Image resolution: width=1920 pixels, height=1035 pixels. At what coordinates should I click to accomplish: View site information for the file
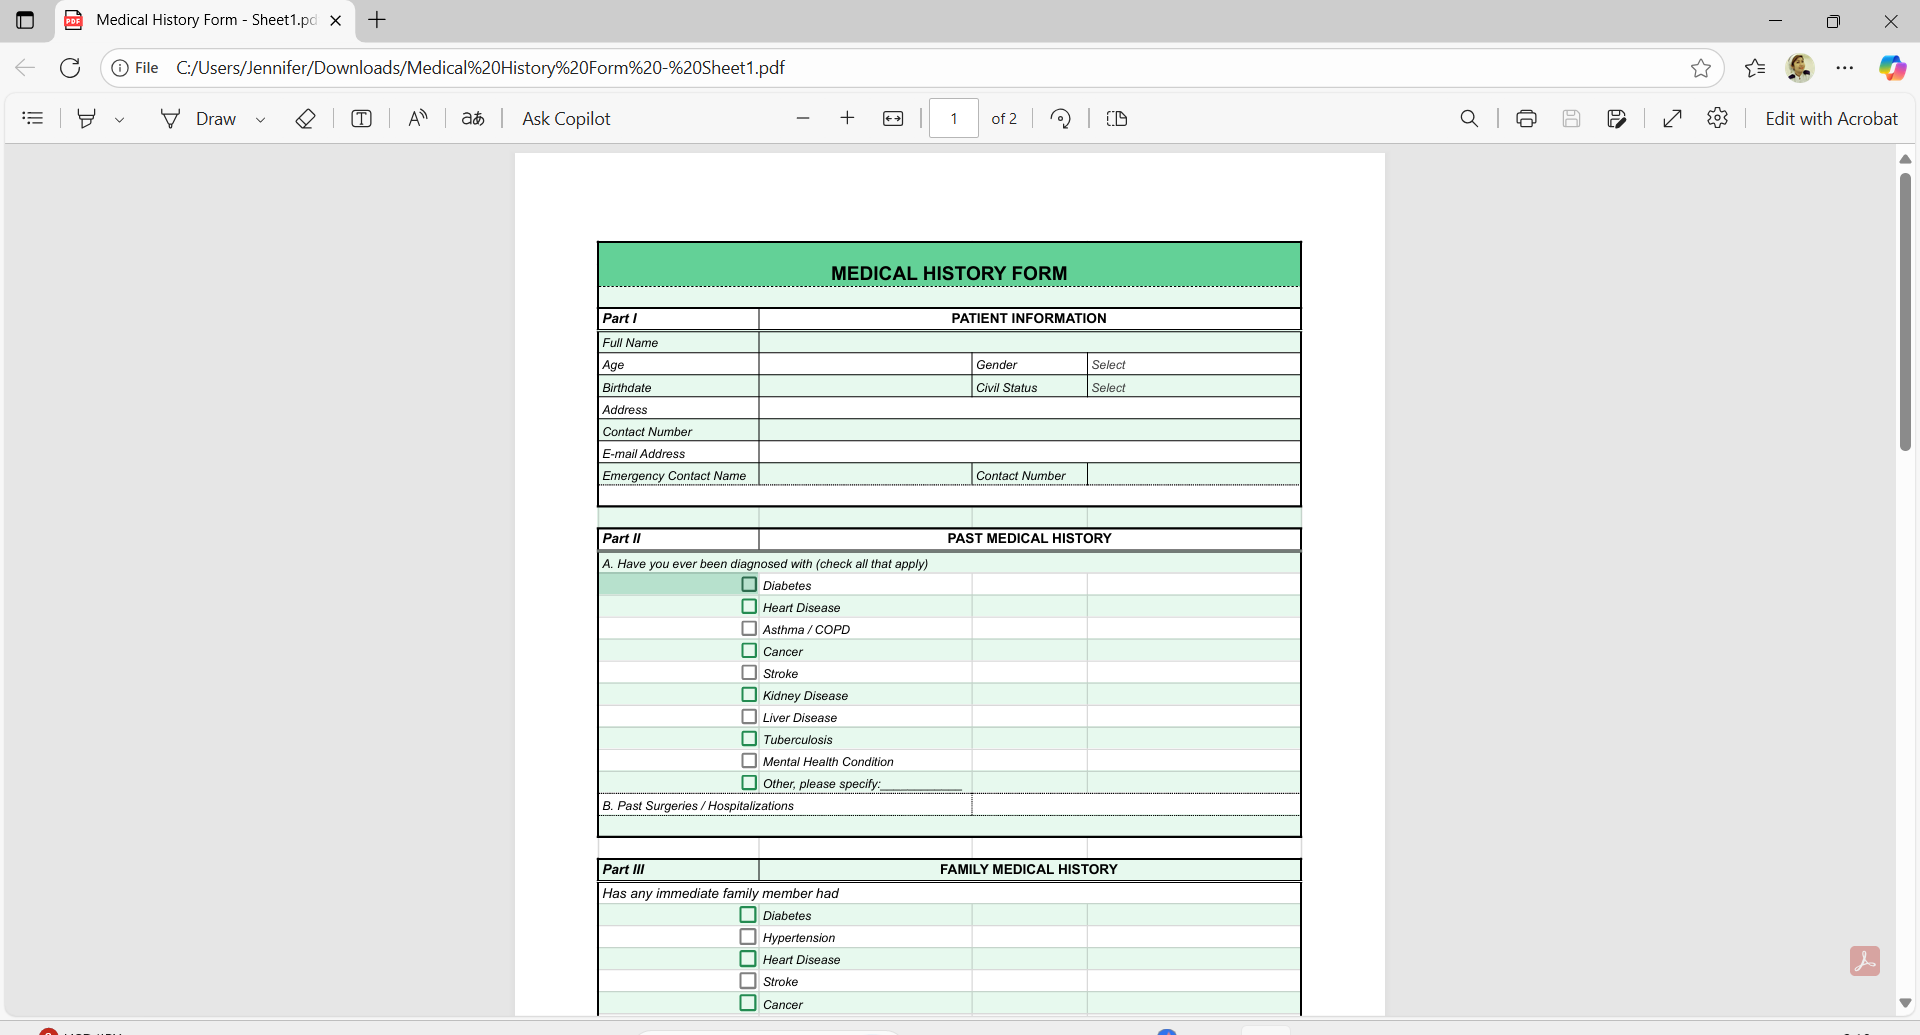[x=135, y=68]
